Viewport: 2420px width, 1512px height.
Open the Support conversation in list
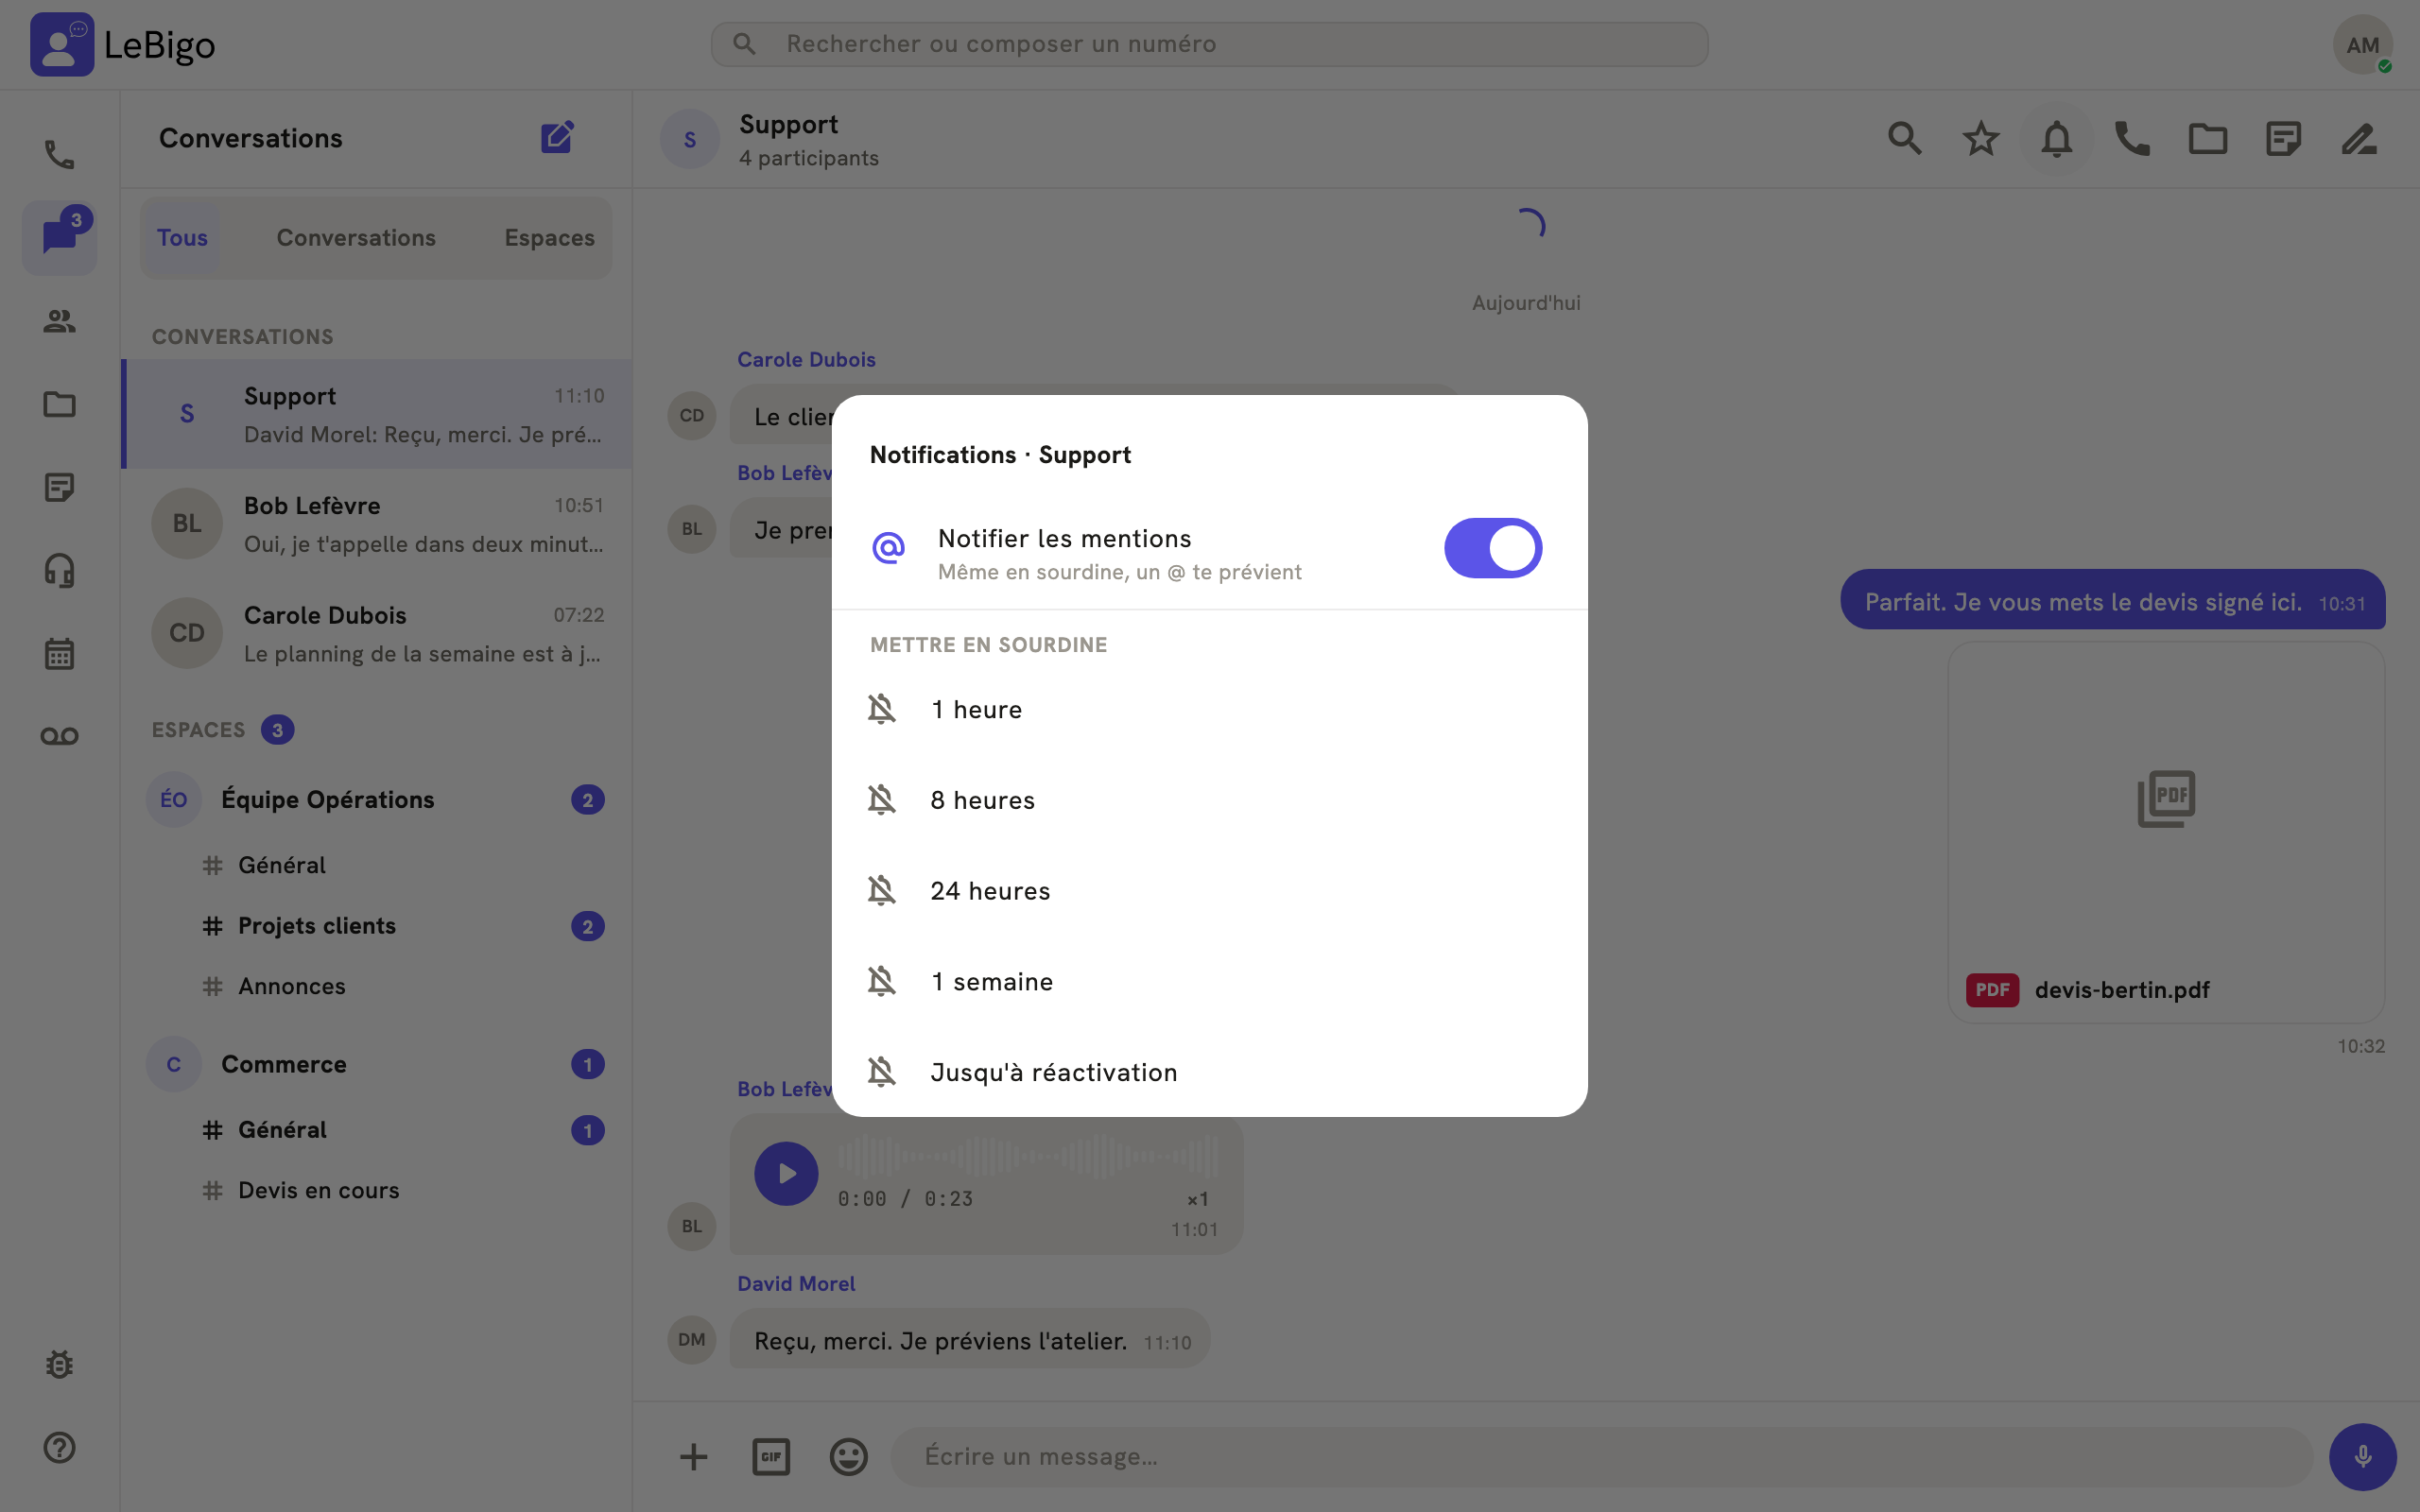pyautogui.click(x=377, y=414)
